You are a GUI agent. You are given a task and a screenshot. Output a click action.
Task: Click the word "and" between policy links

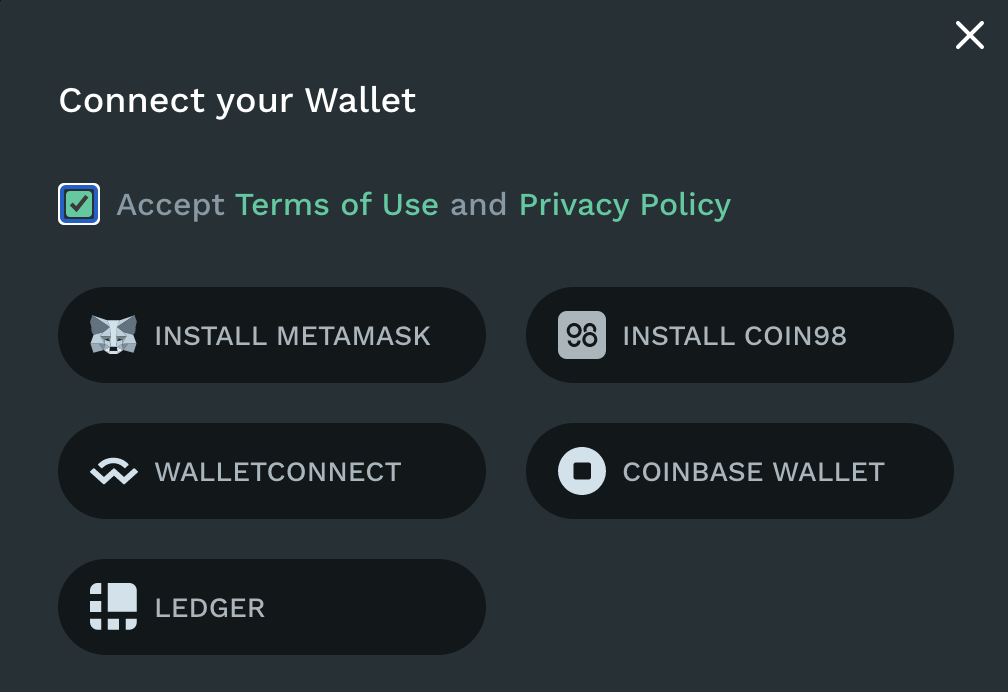click(478, 205)
